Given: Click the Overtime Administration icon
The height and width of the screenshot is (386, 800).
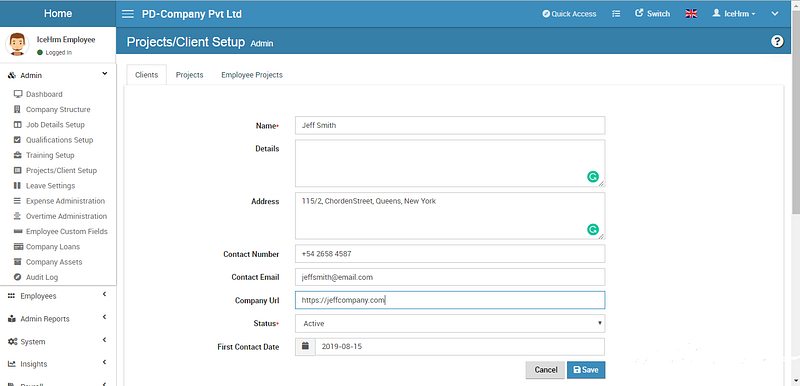Looking at the screenshot, I should (17, 216).
